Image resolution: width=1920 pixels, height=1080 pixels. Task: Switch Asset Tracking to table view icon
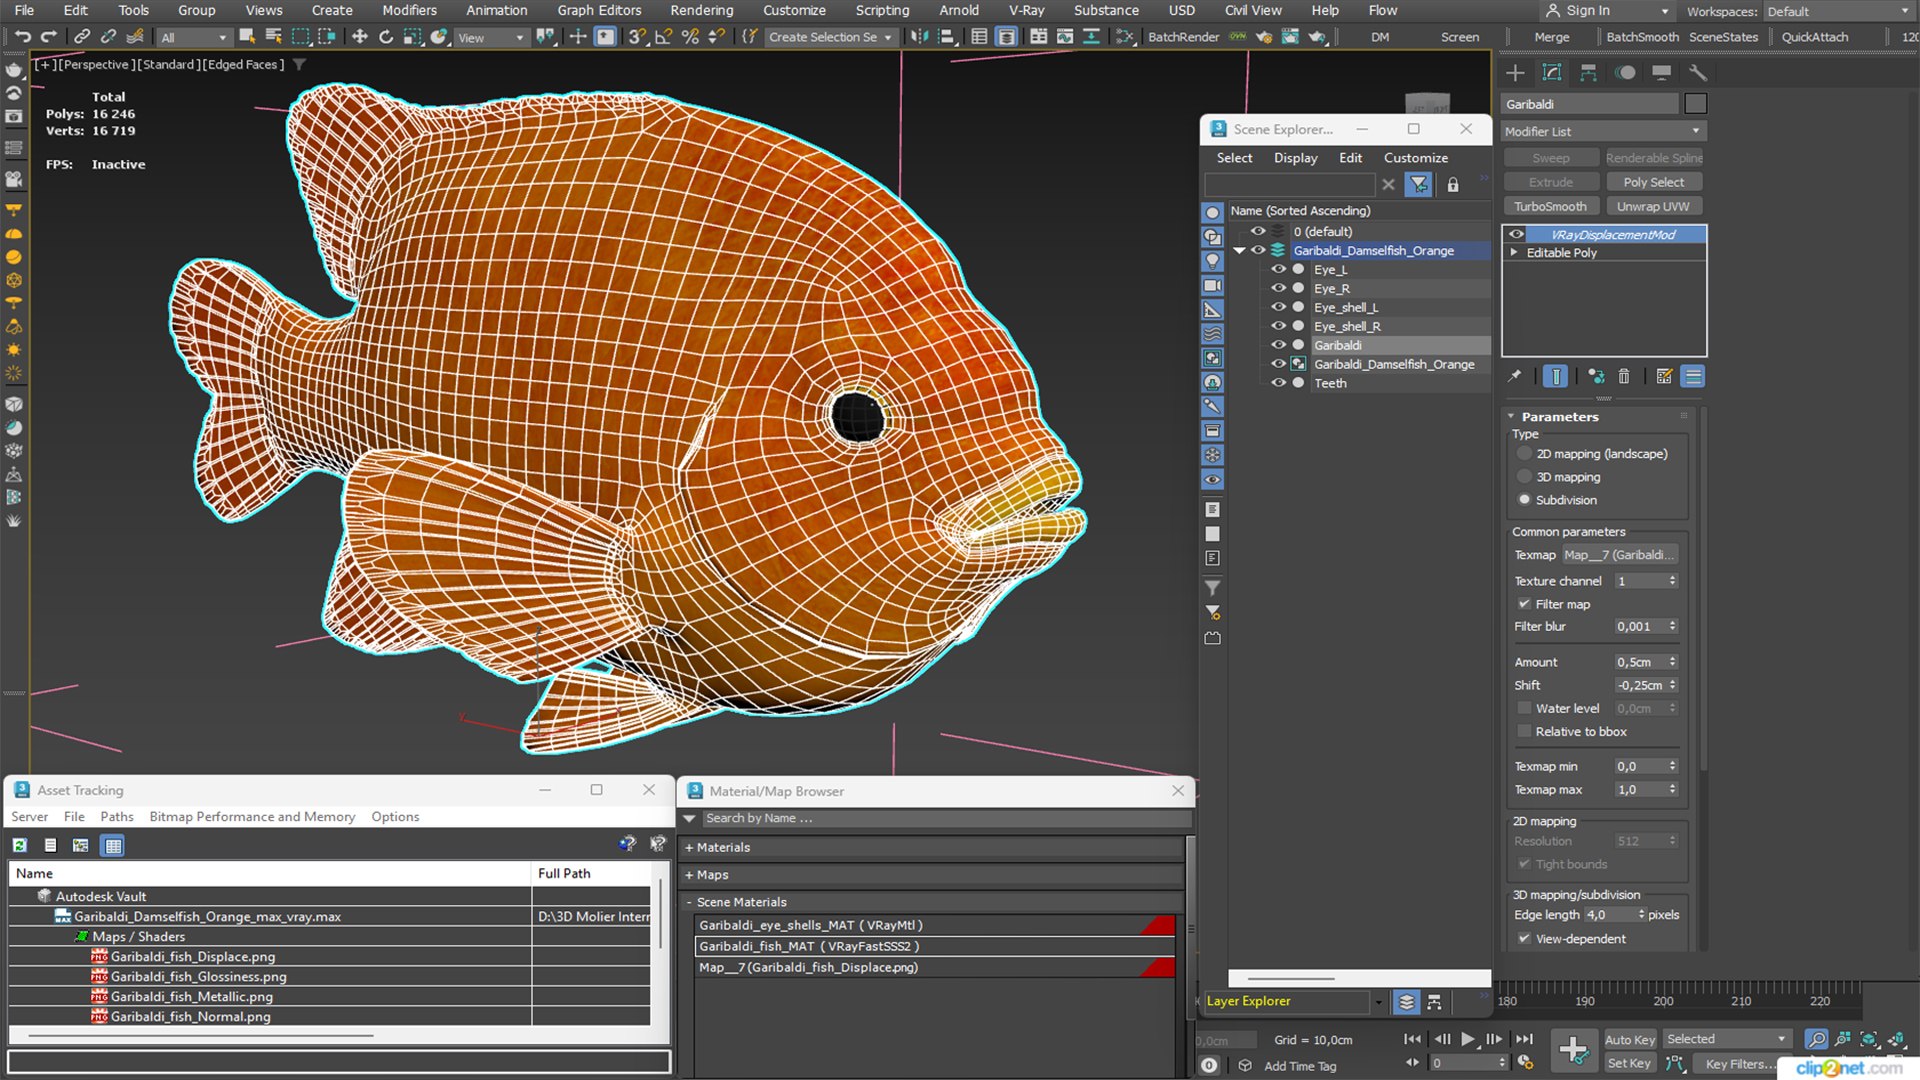click(113, 846)
